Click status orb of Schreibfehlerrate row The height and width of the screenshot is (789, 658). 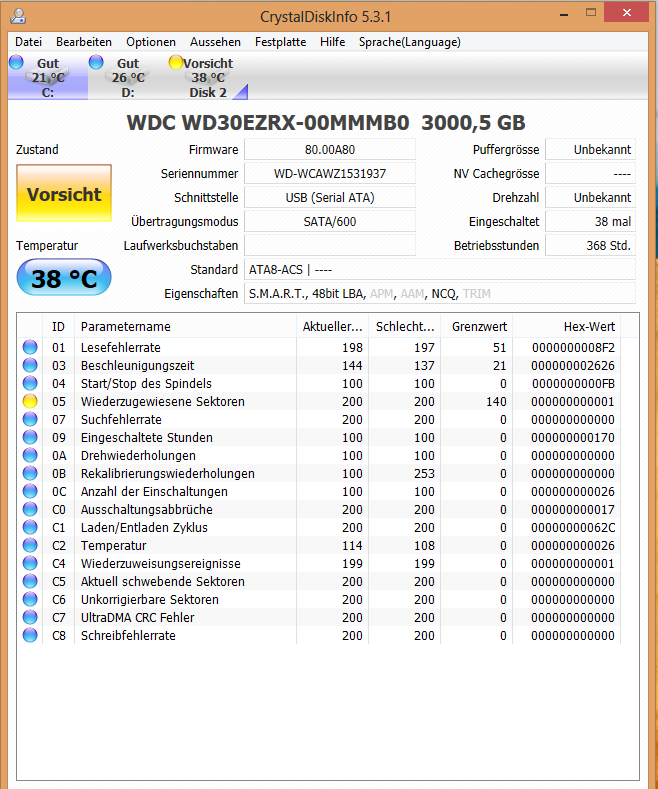coord(30,636)
